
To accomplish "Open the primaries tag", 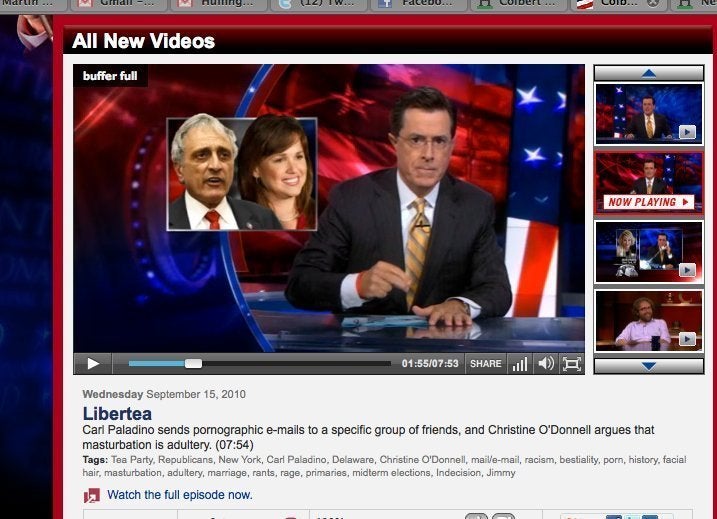I will pos(326,472).
